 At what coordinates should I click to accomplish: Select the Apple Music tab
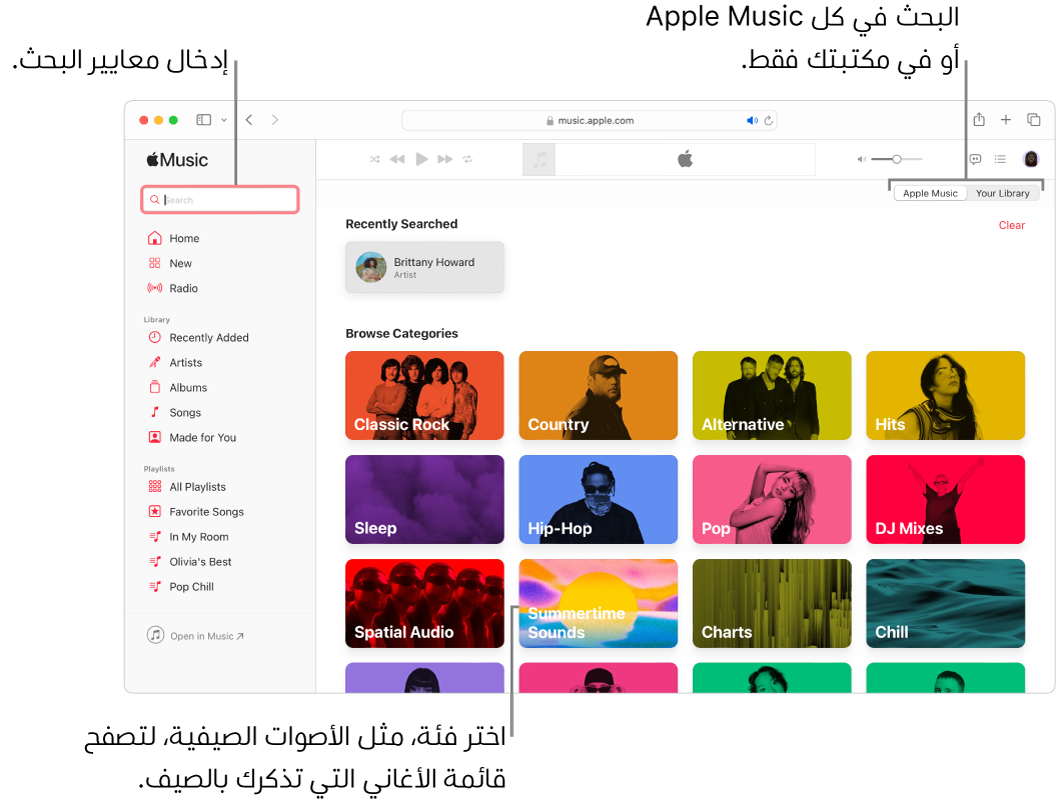(930, 194)
